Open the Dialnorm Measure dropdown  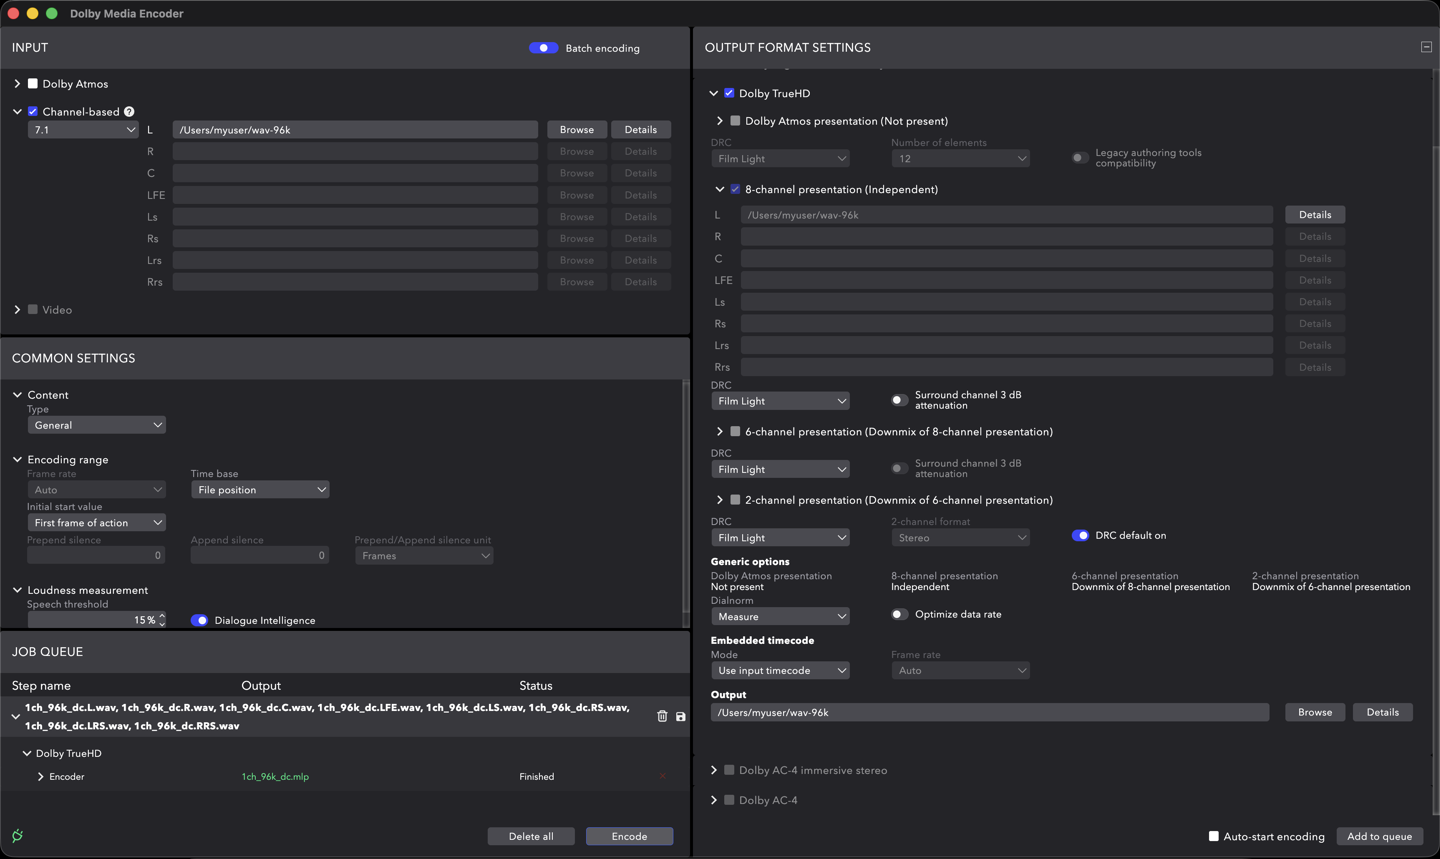[780, 617]
